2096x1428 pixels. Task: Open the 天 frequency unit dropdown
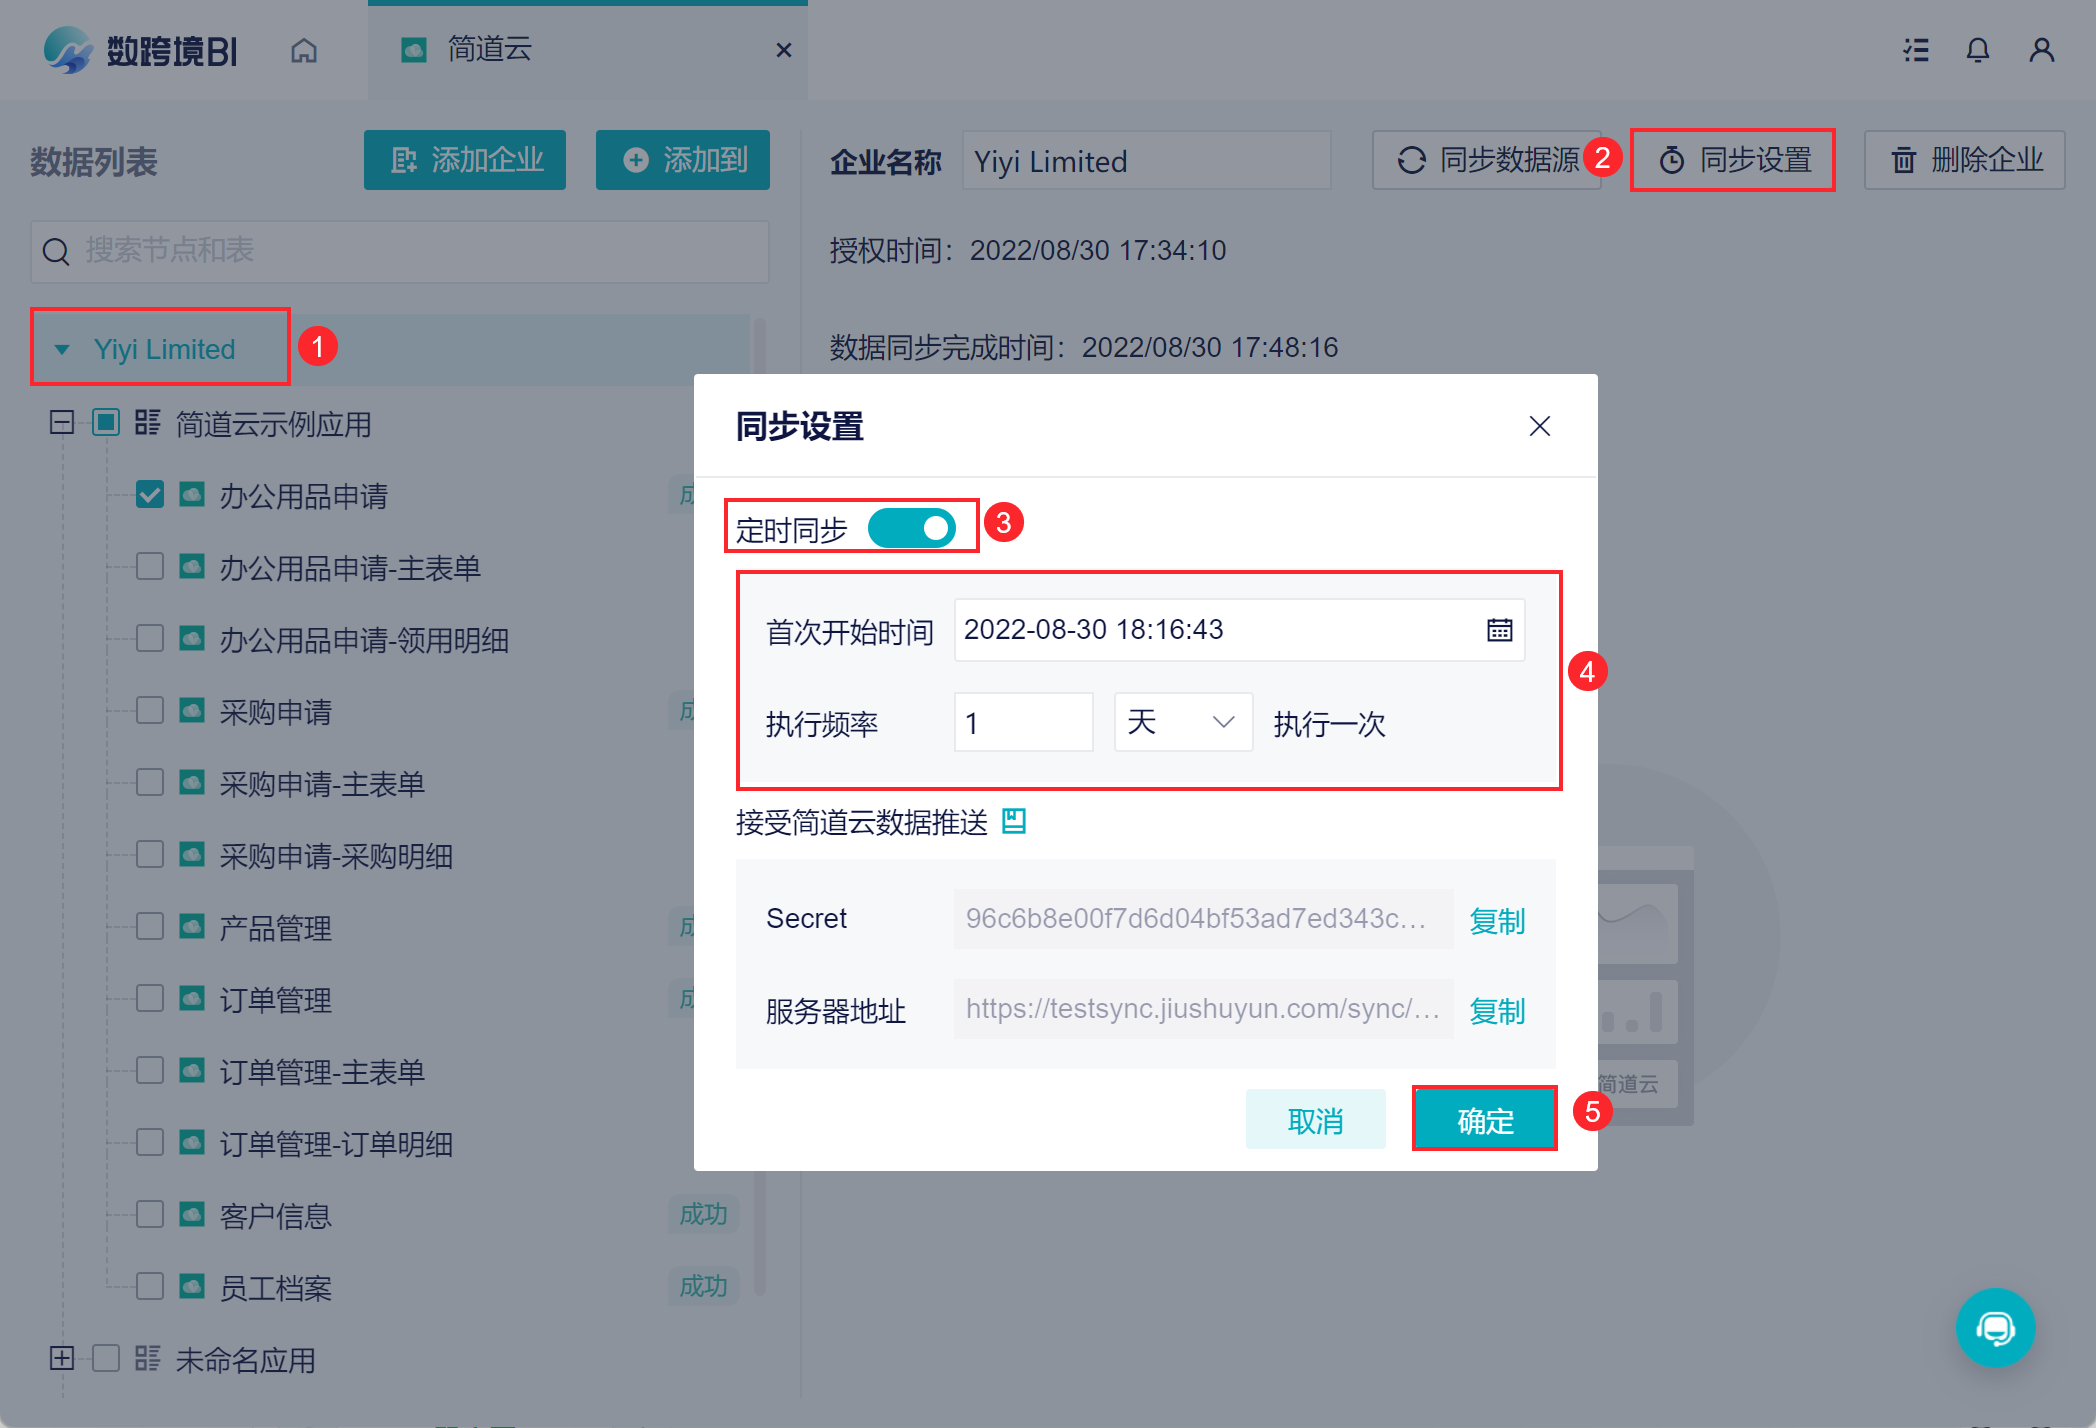pos(1182,722)
